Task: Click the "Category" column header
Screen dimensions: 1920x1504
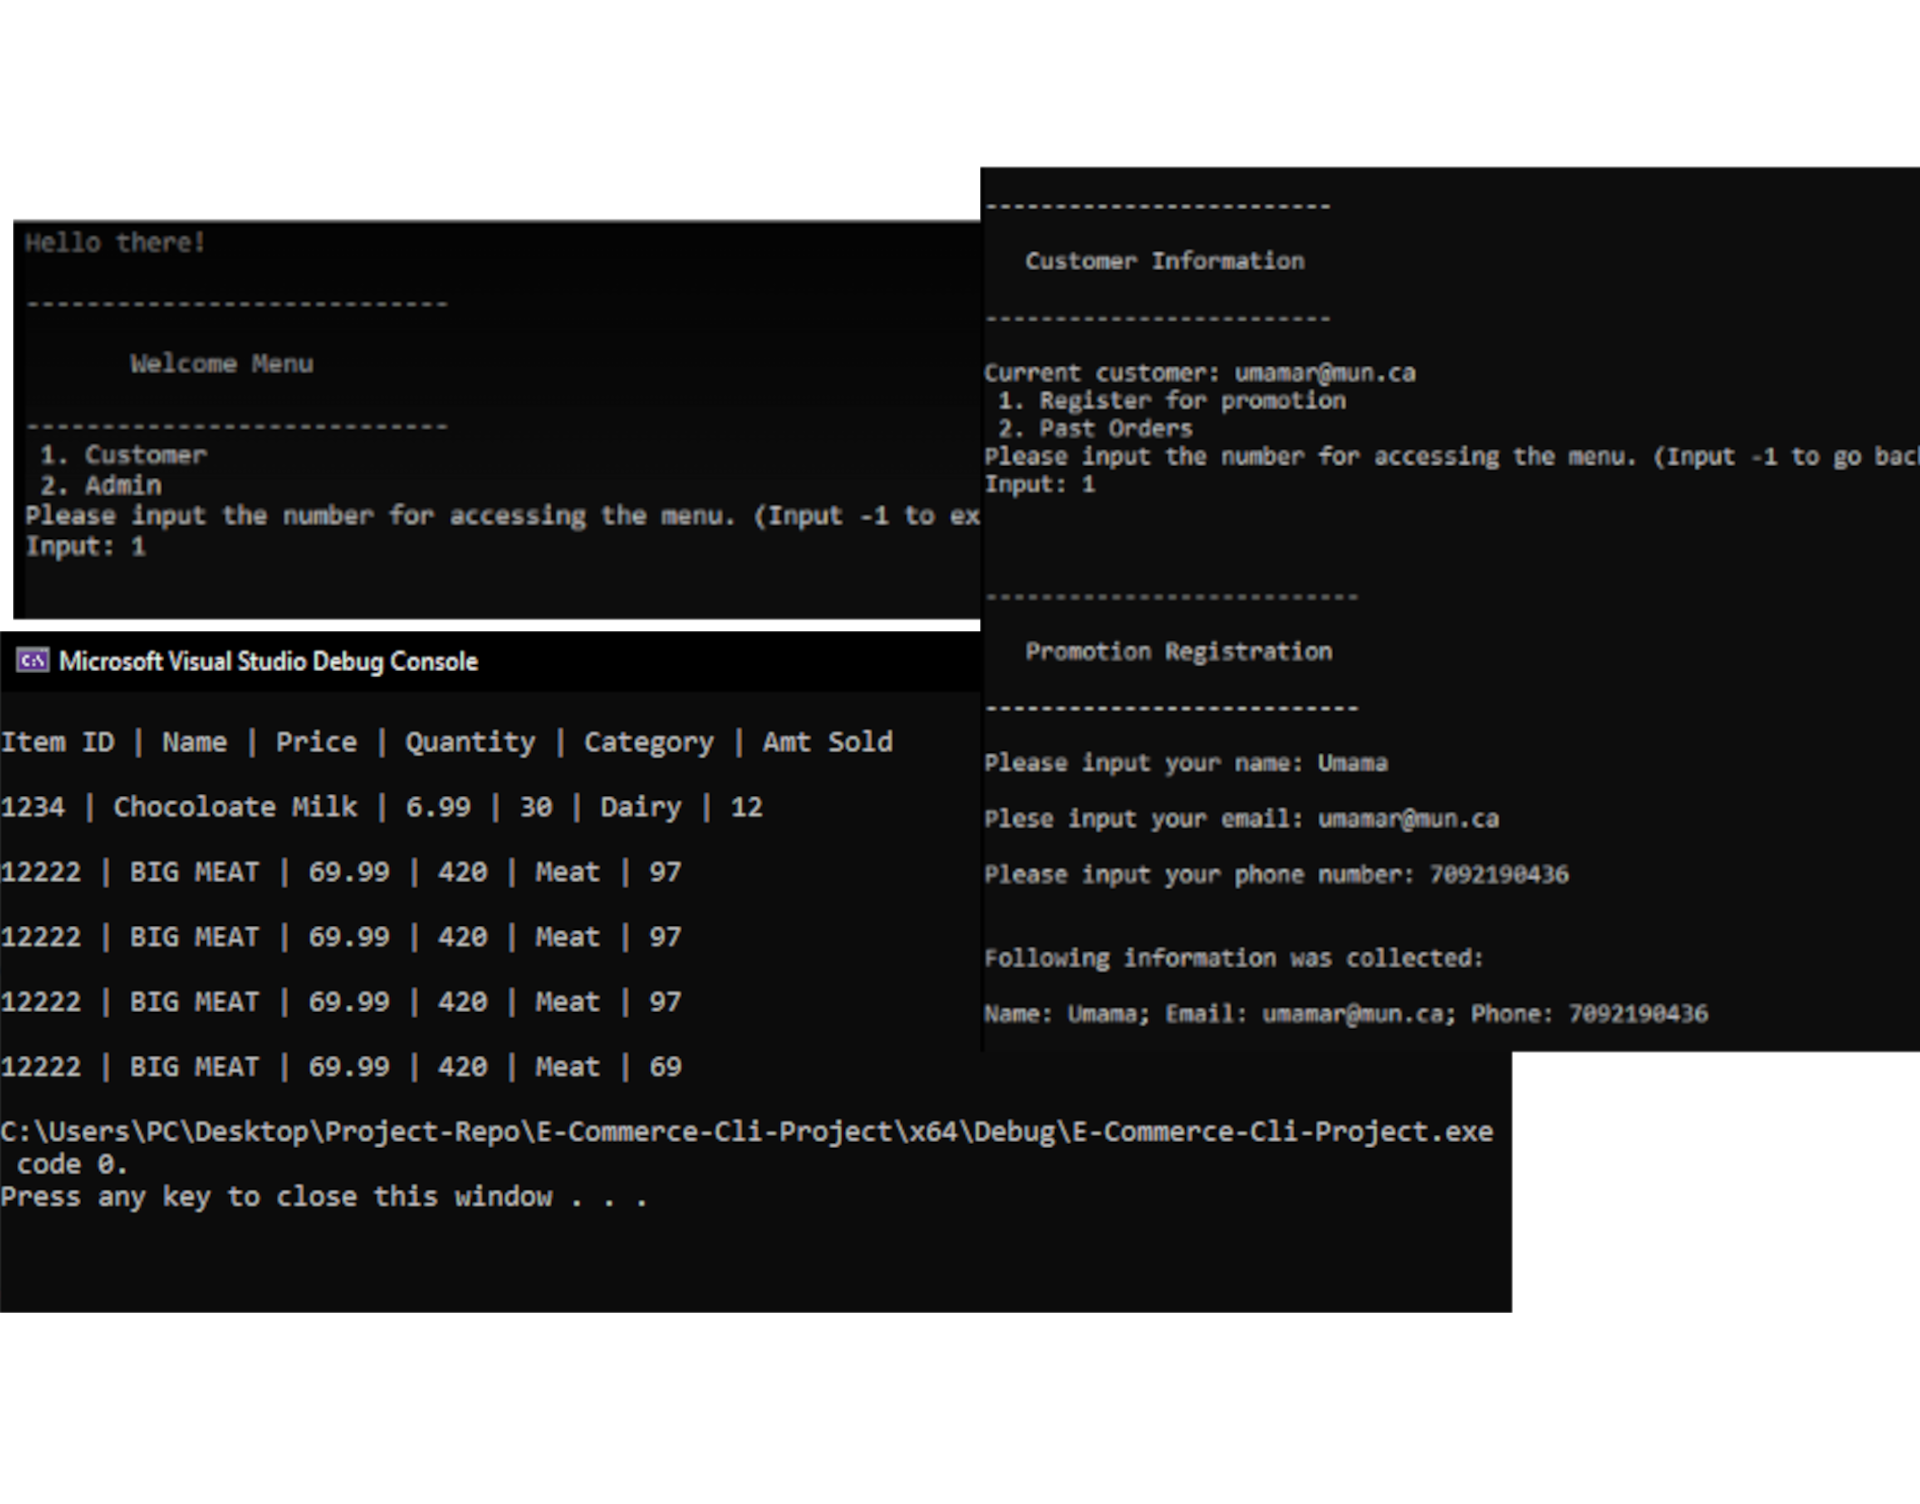Action: pyautogui.click(x=649, y=743)
